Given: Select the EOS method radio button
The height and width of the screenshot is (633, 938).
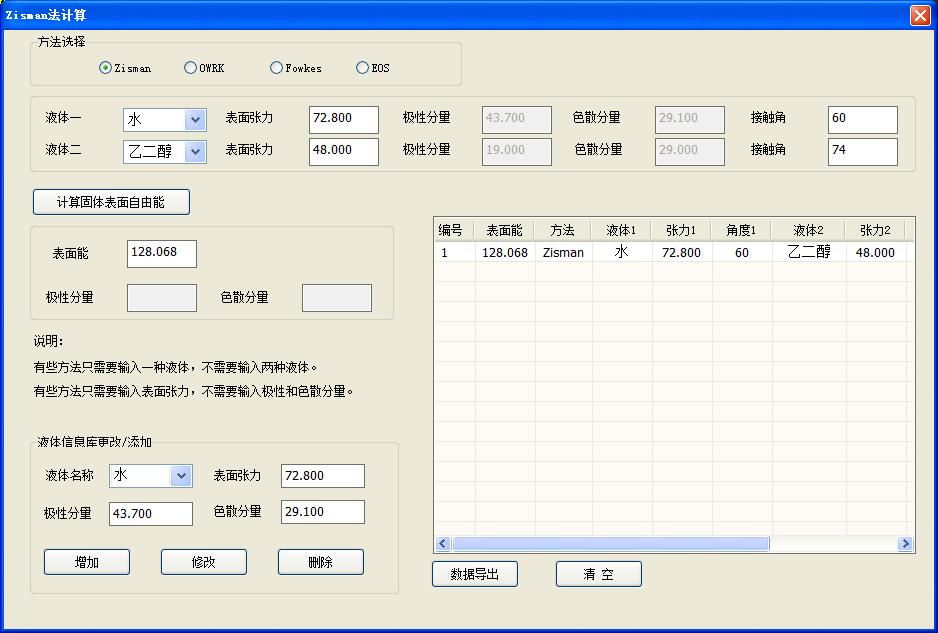Looking at the screenshot, I should tap(361, 68).
